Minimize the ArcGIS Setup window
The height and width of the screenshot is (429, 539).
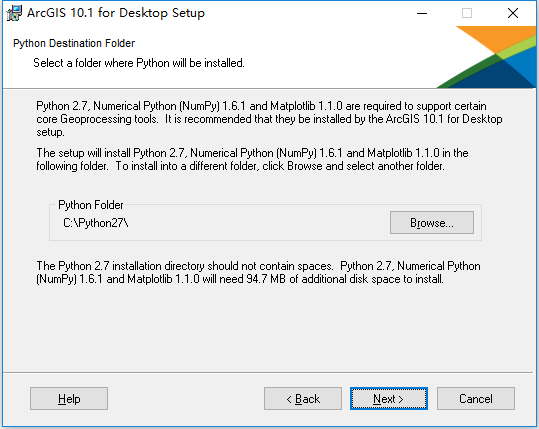click(x=422, y=13)
